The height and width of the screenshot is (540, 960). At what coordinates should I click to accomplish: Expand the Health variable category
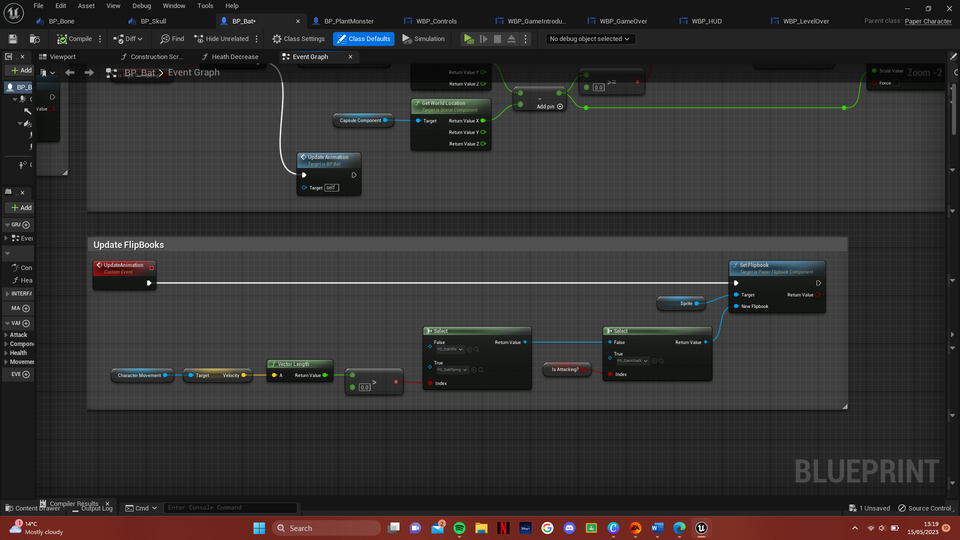coord(6,353)
